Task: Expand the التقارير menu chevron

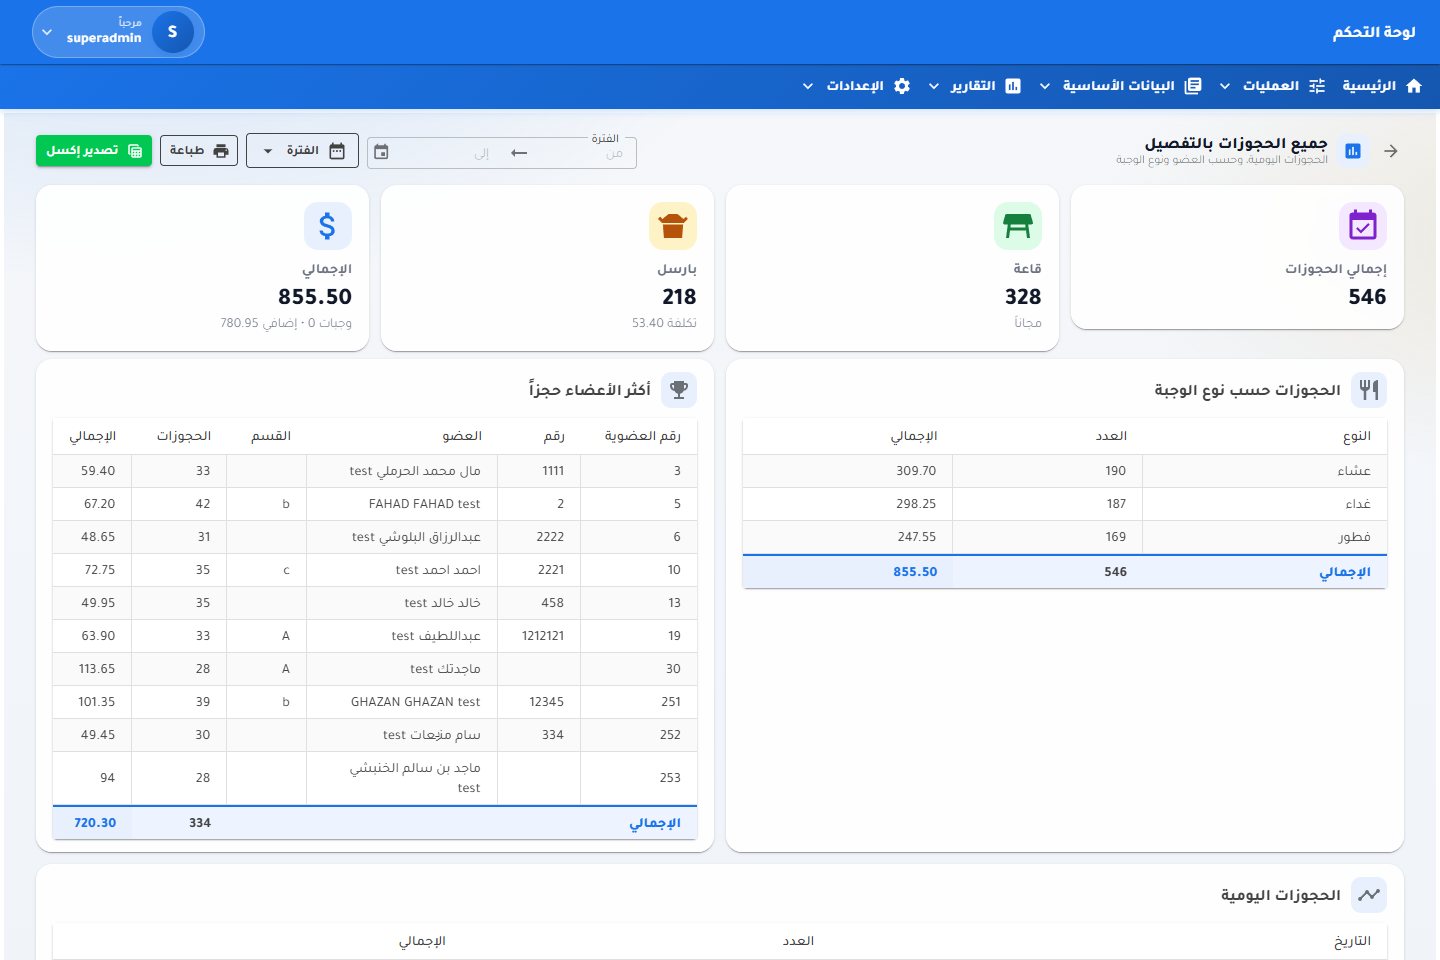Action: click(x=934, y=87)
